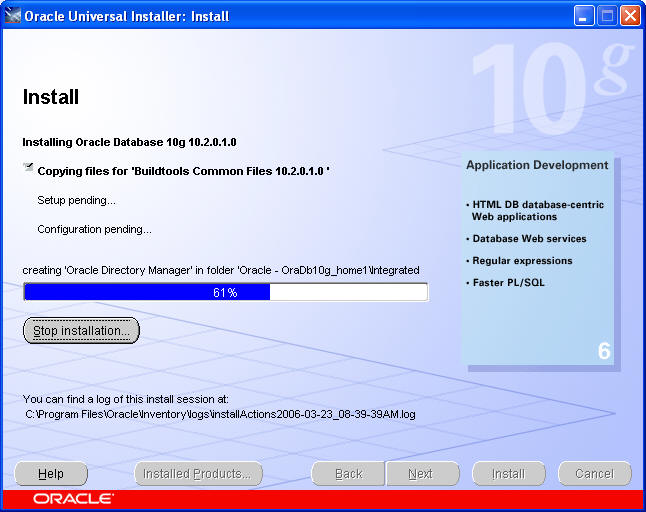Cancel the installation
The height and width of the screenshot is (512, 646).
point(594,474)
